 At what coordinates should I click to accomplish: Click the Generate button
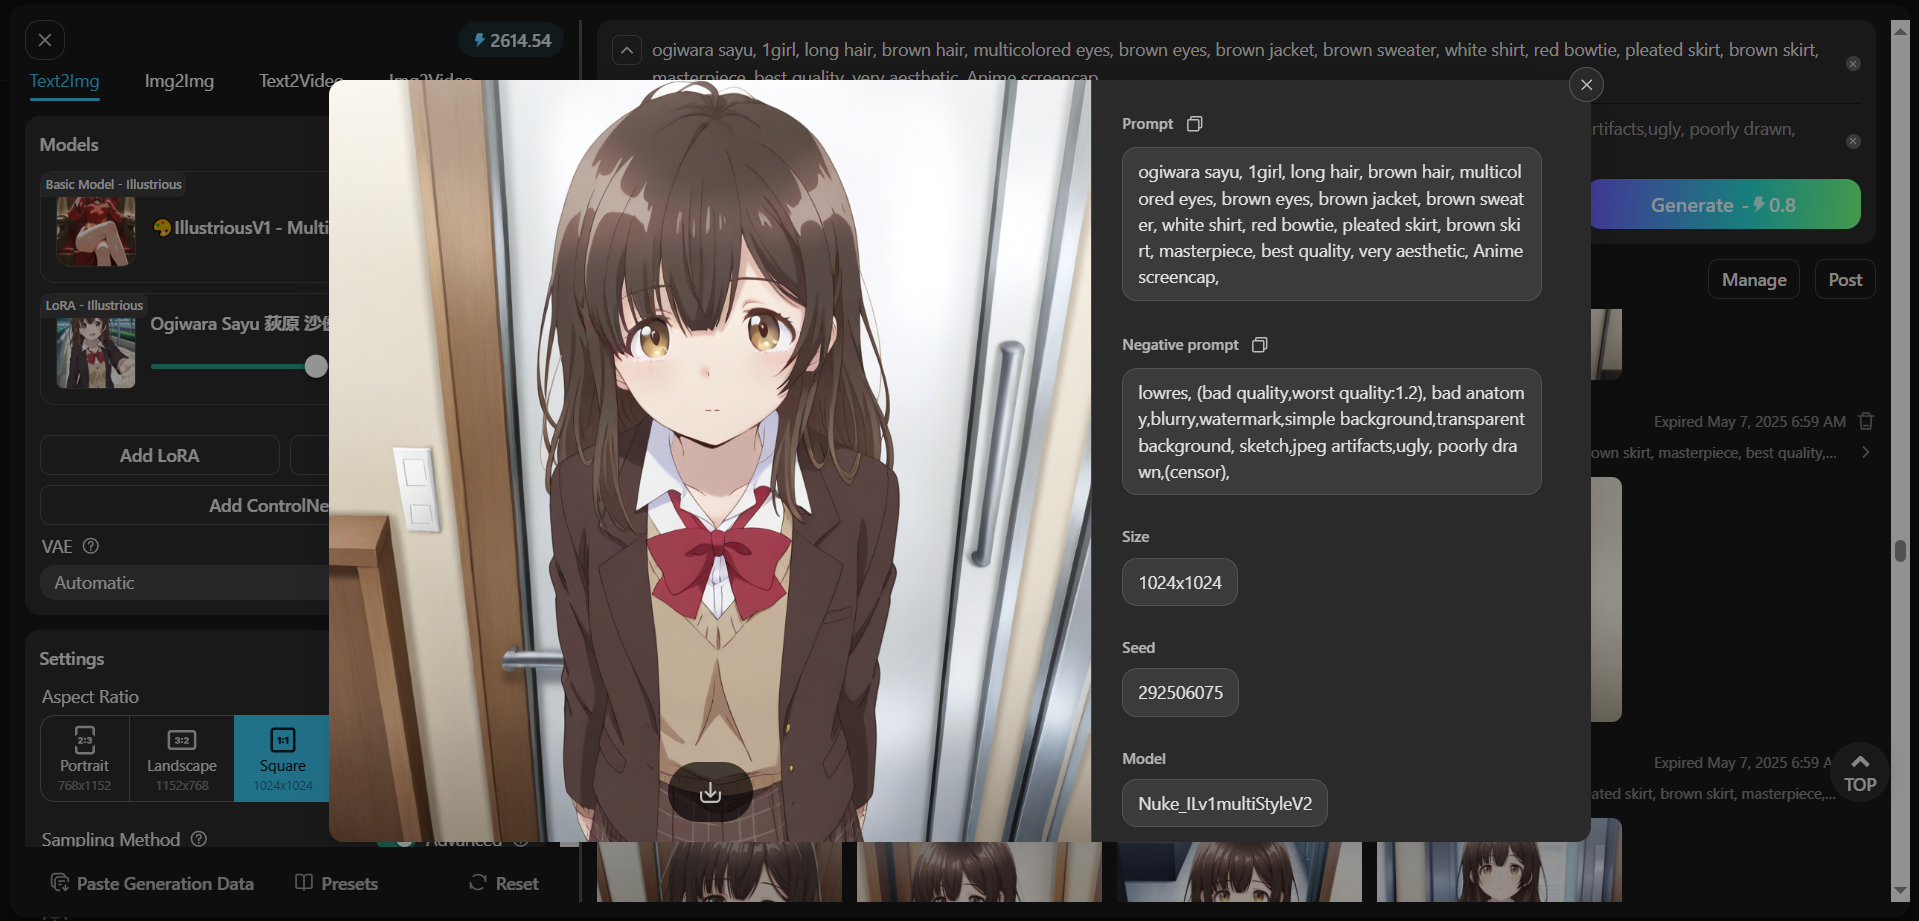(x=1724, y=205)
